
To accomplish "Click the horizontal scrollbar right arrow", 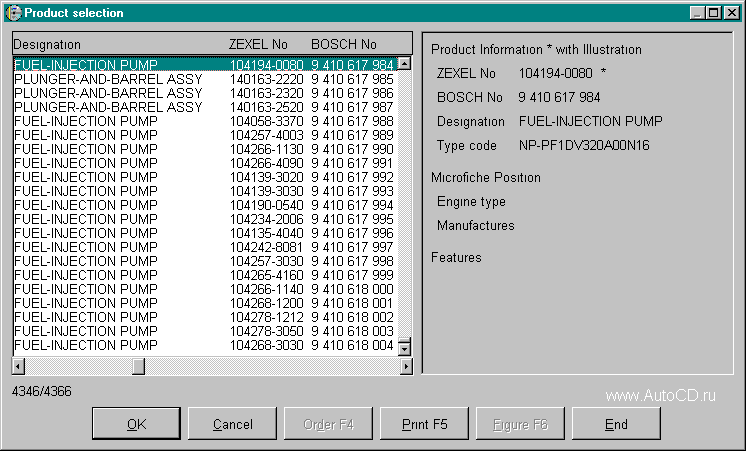I will click(406, 366).
